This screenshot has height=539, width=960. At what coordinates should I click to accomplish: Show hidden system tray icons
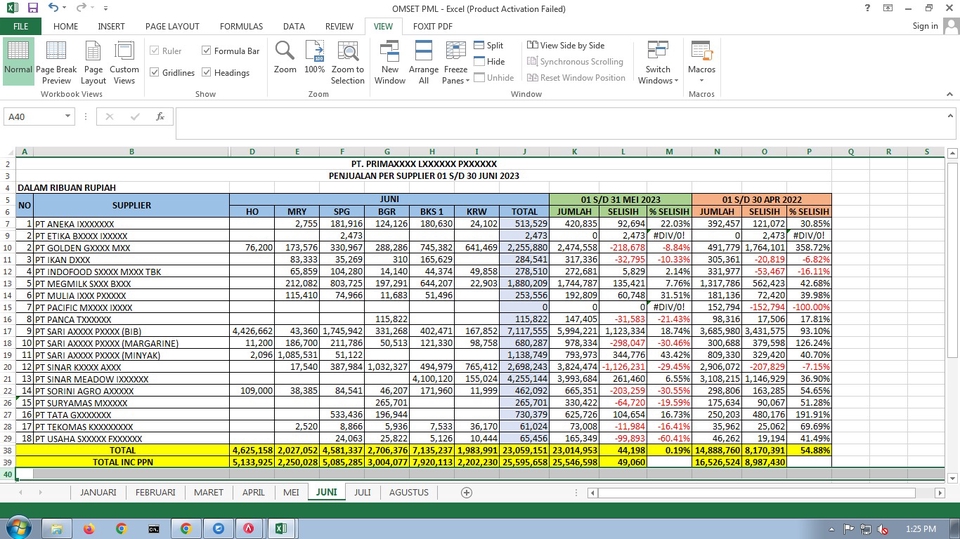831,529
